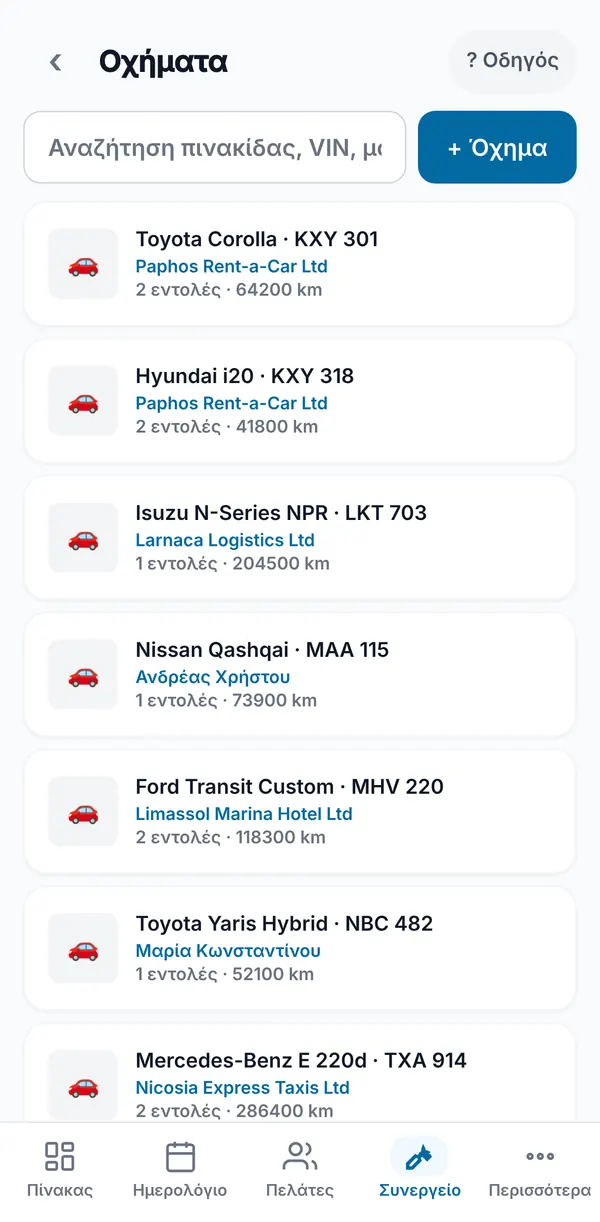Select the Συνεργείο workshop tab
600x1222 pixels.
420,1168
